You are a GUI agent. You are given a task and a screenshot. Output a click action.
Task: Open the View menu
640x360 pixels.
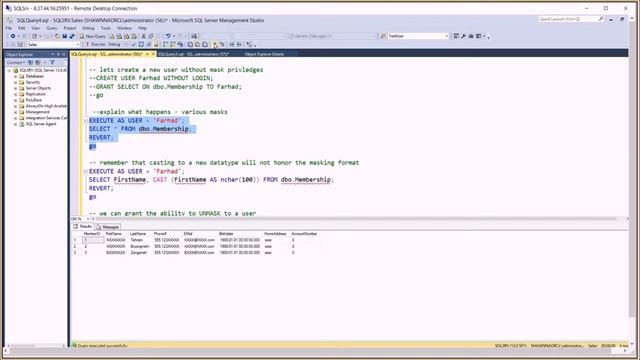point(36,28)
